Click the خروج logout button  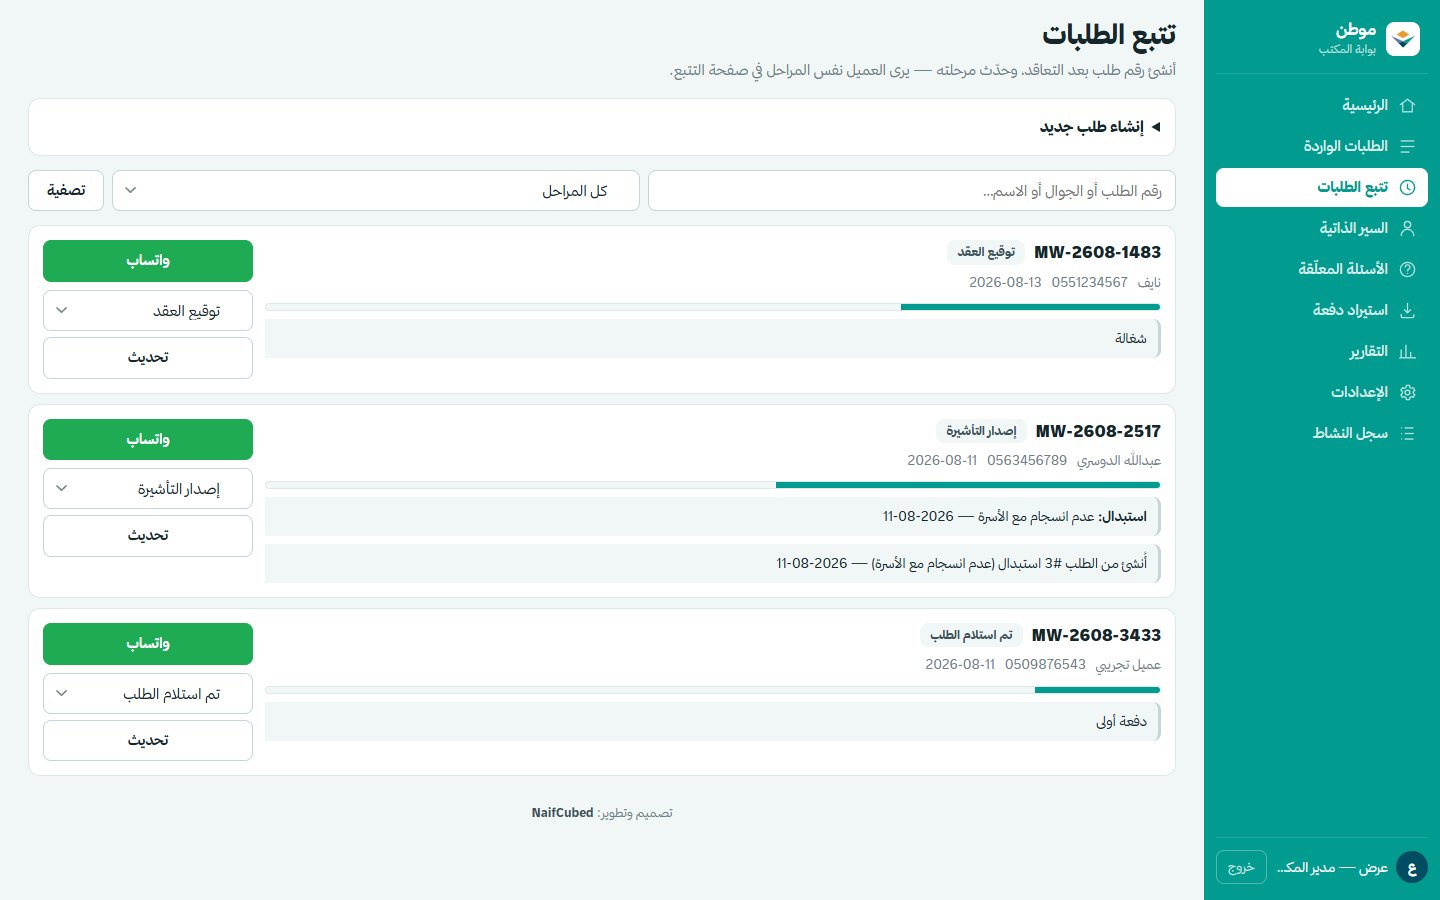click(x=1241, y=867)
